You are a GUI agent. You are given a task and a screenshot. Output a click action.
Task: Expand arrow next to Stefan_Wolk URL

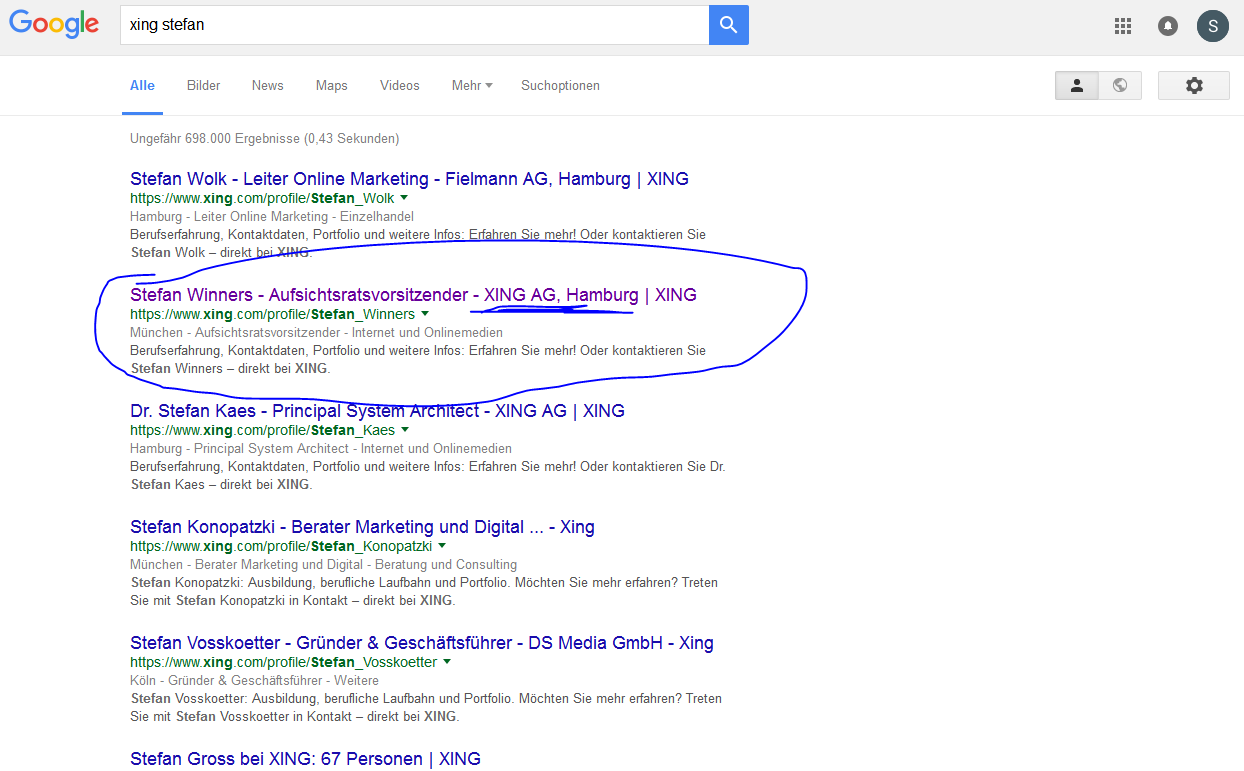tap(404, 198)
